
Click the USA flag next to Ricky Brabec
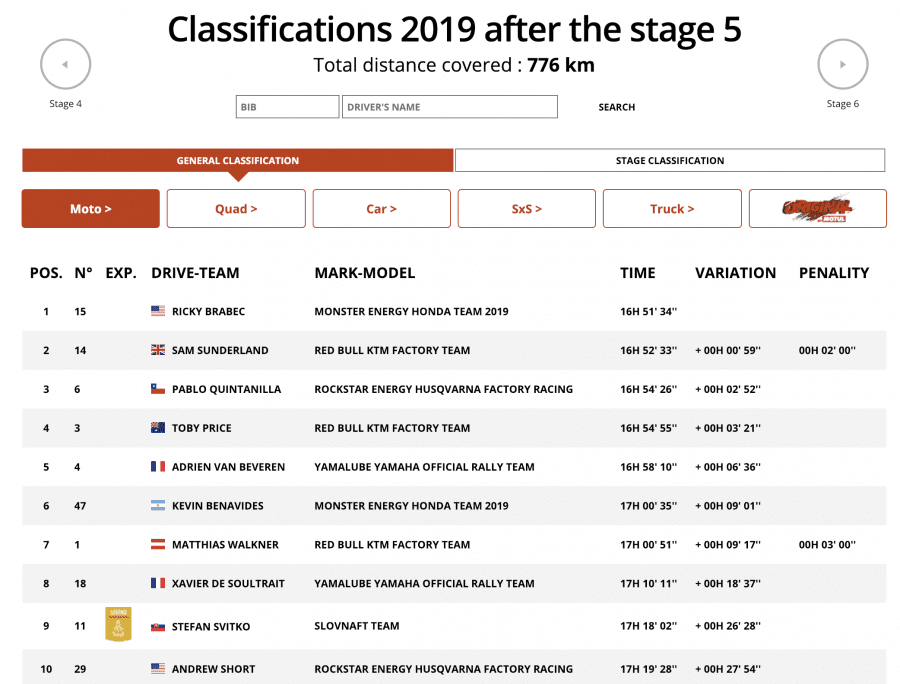(x=158, y=312)
